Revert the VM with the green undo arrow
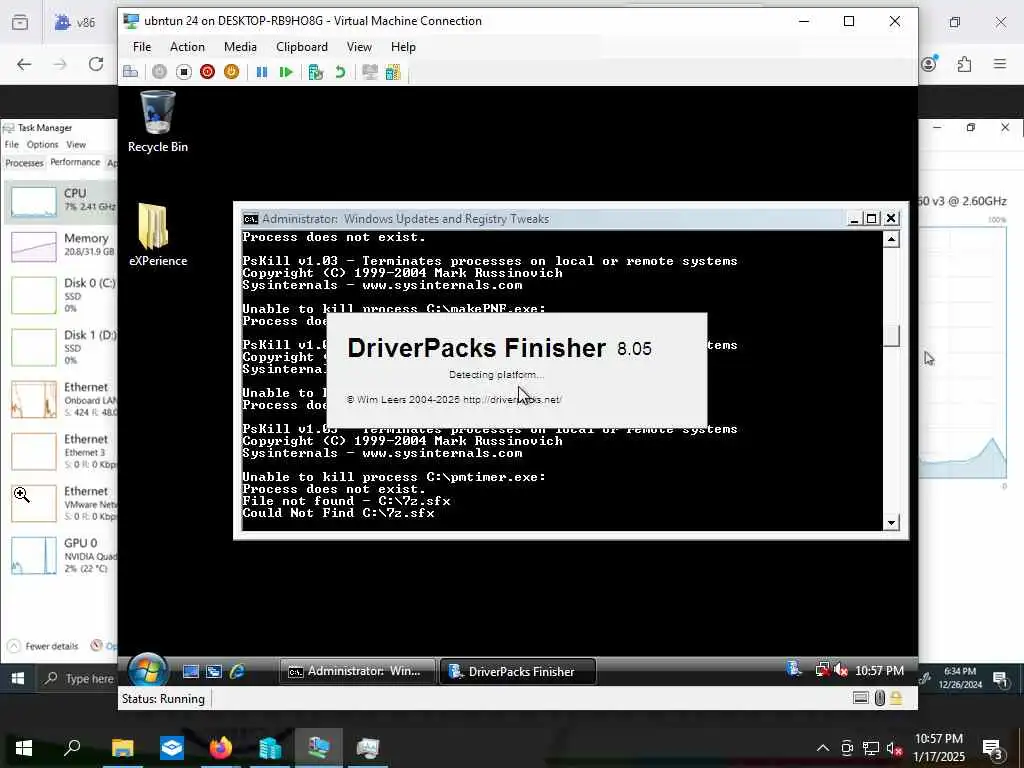Viewport: 1024px width, 768px height. 340,72
